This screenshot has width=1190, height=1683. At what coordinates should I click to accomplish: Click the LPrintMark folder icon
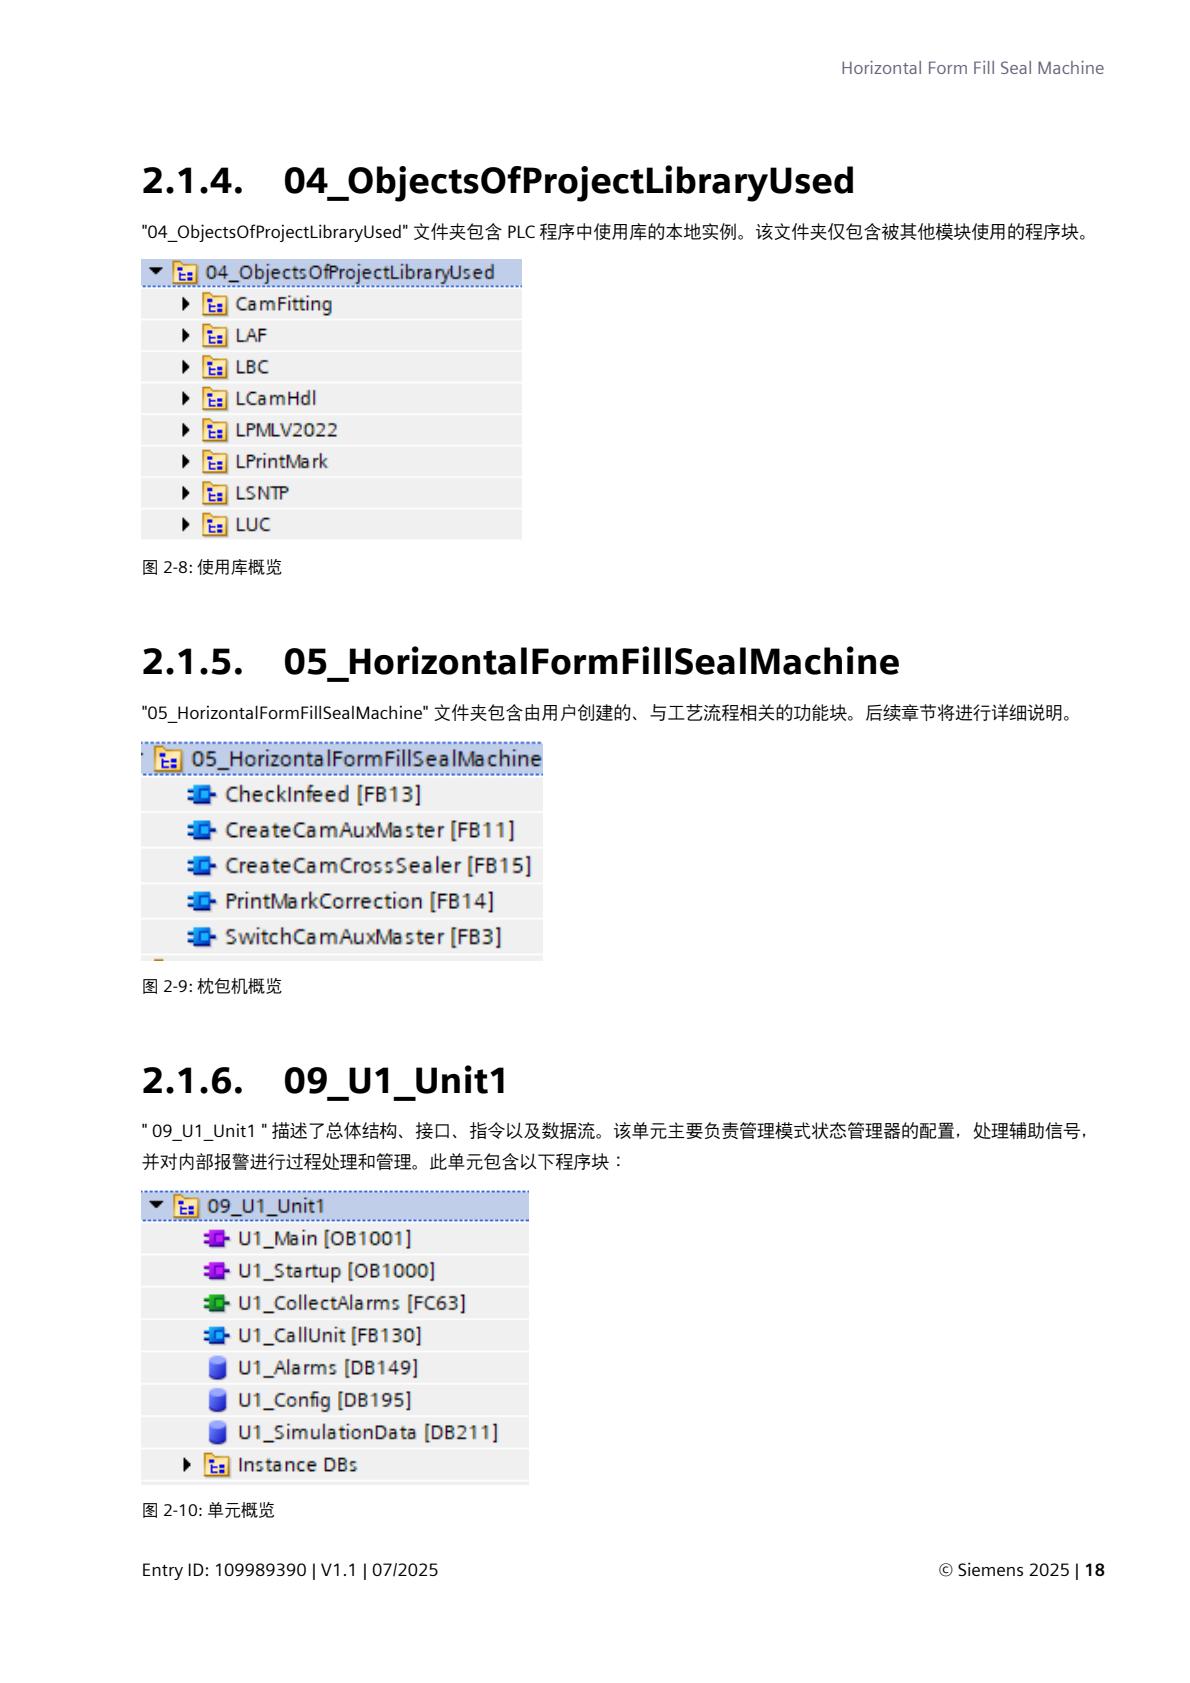[215, 462]
